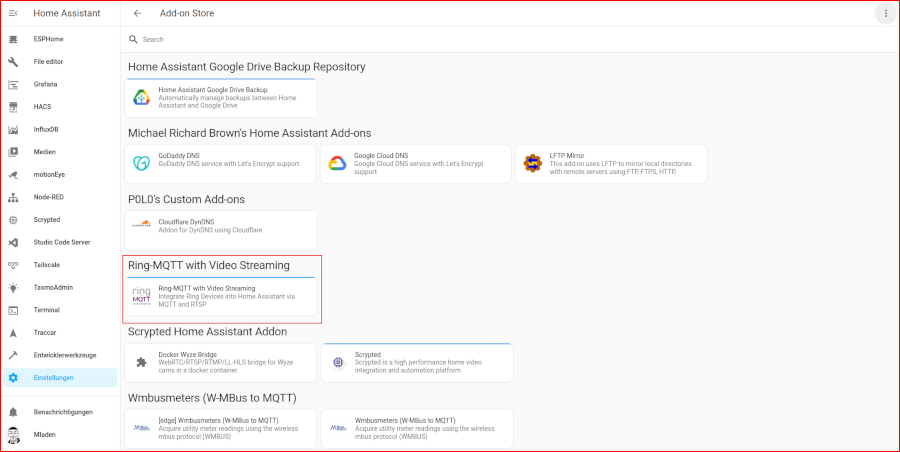
Task: Click the Entwicklerwerkzeuge hammer icon
Action: [13, 356]
